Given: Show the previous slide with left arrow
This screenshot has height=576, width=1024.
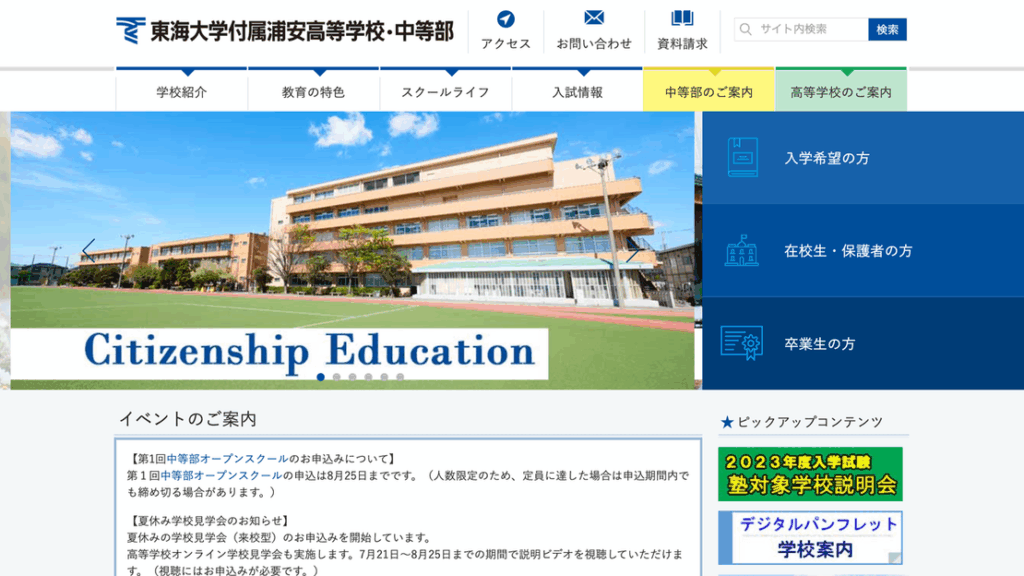Looking at the screenshot, I should click(x=88, y=250).
